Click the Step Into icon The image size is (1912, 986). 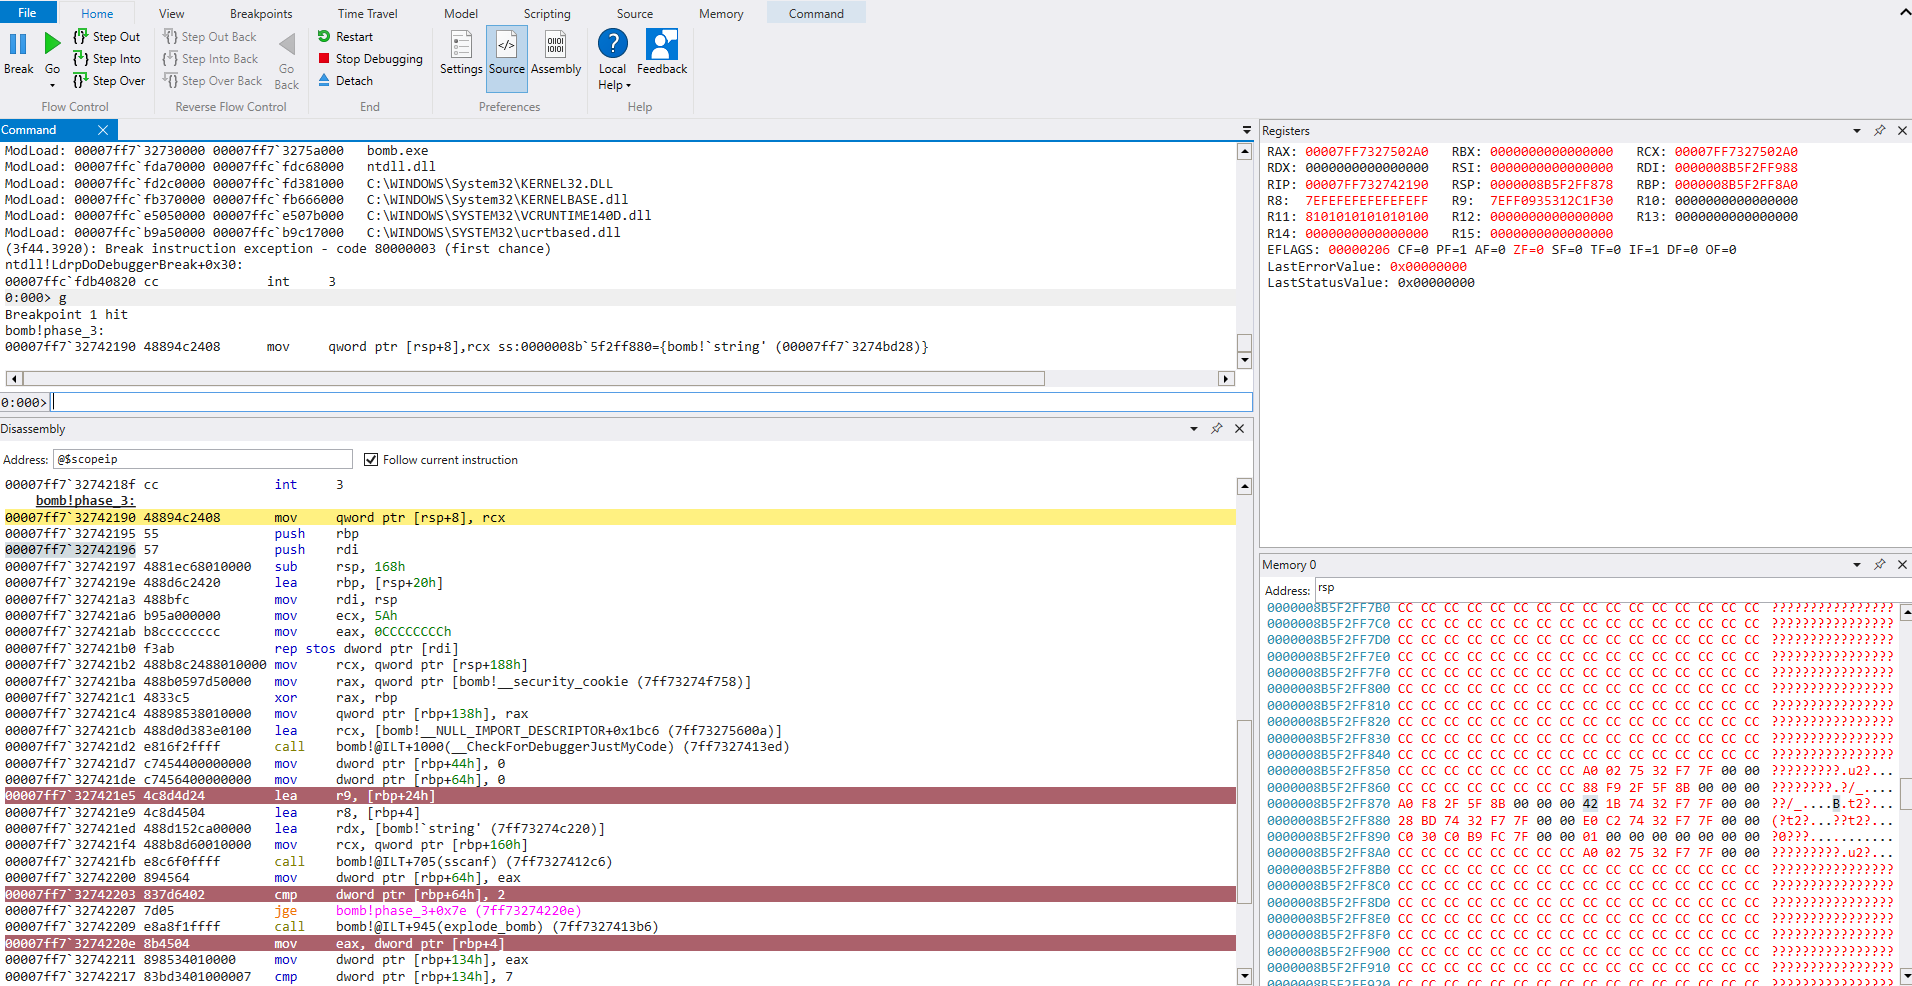click(x=81, y=59)
